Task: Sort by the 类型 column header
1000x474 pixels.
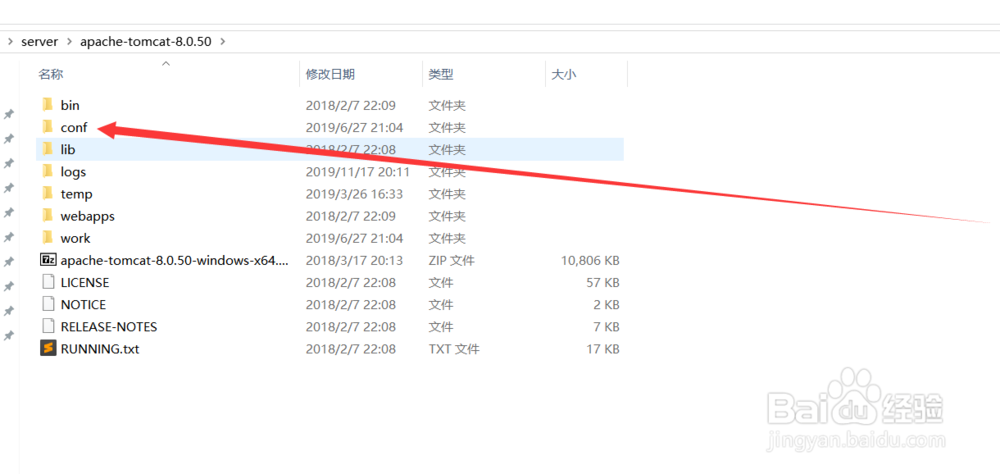Action: pos(441,75)
